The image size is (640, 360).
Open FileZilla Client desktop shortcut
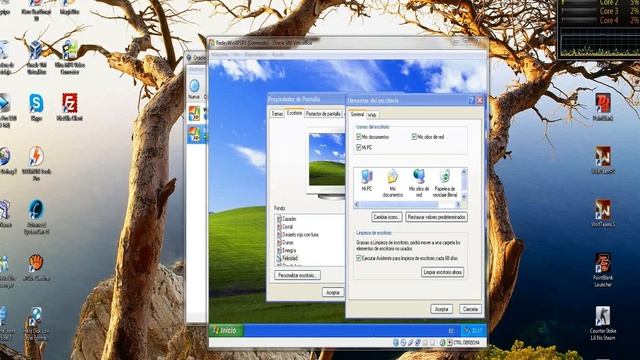(x=70, y=108)
